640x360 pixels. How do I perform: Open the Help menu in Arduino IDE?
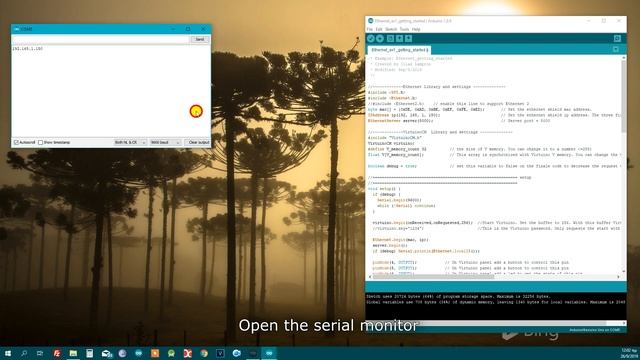pyautogui.click(x=416, y=29)
